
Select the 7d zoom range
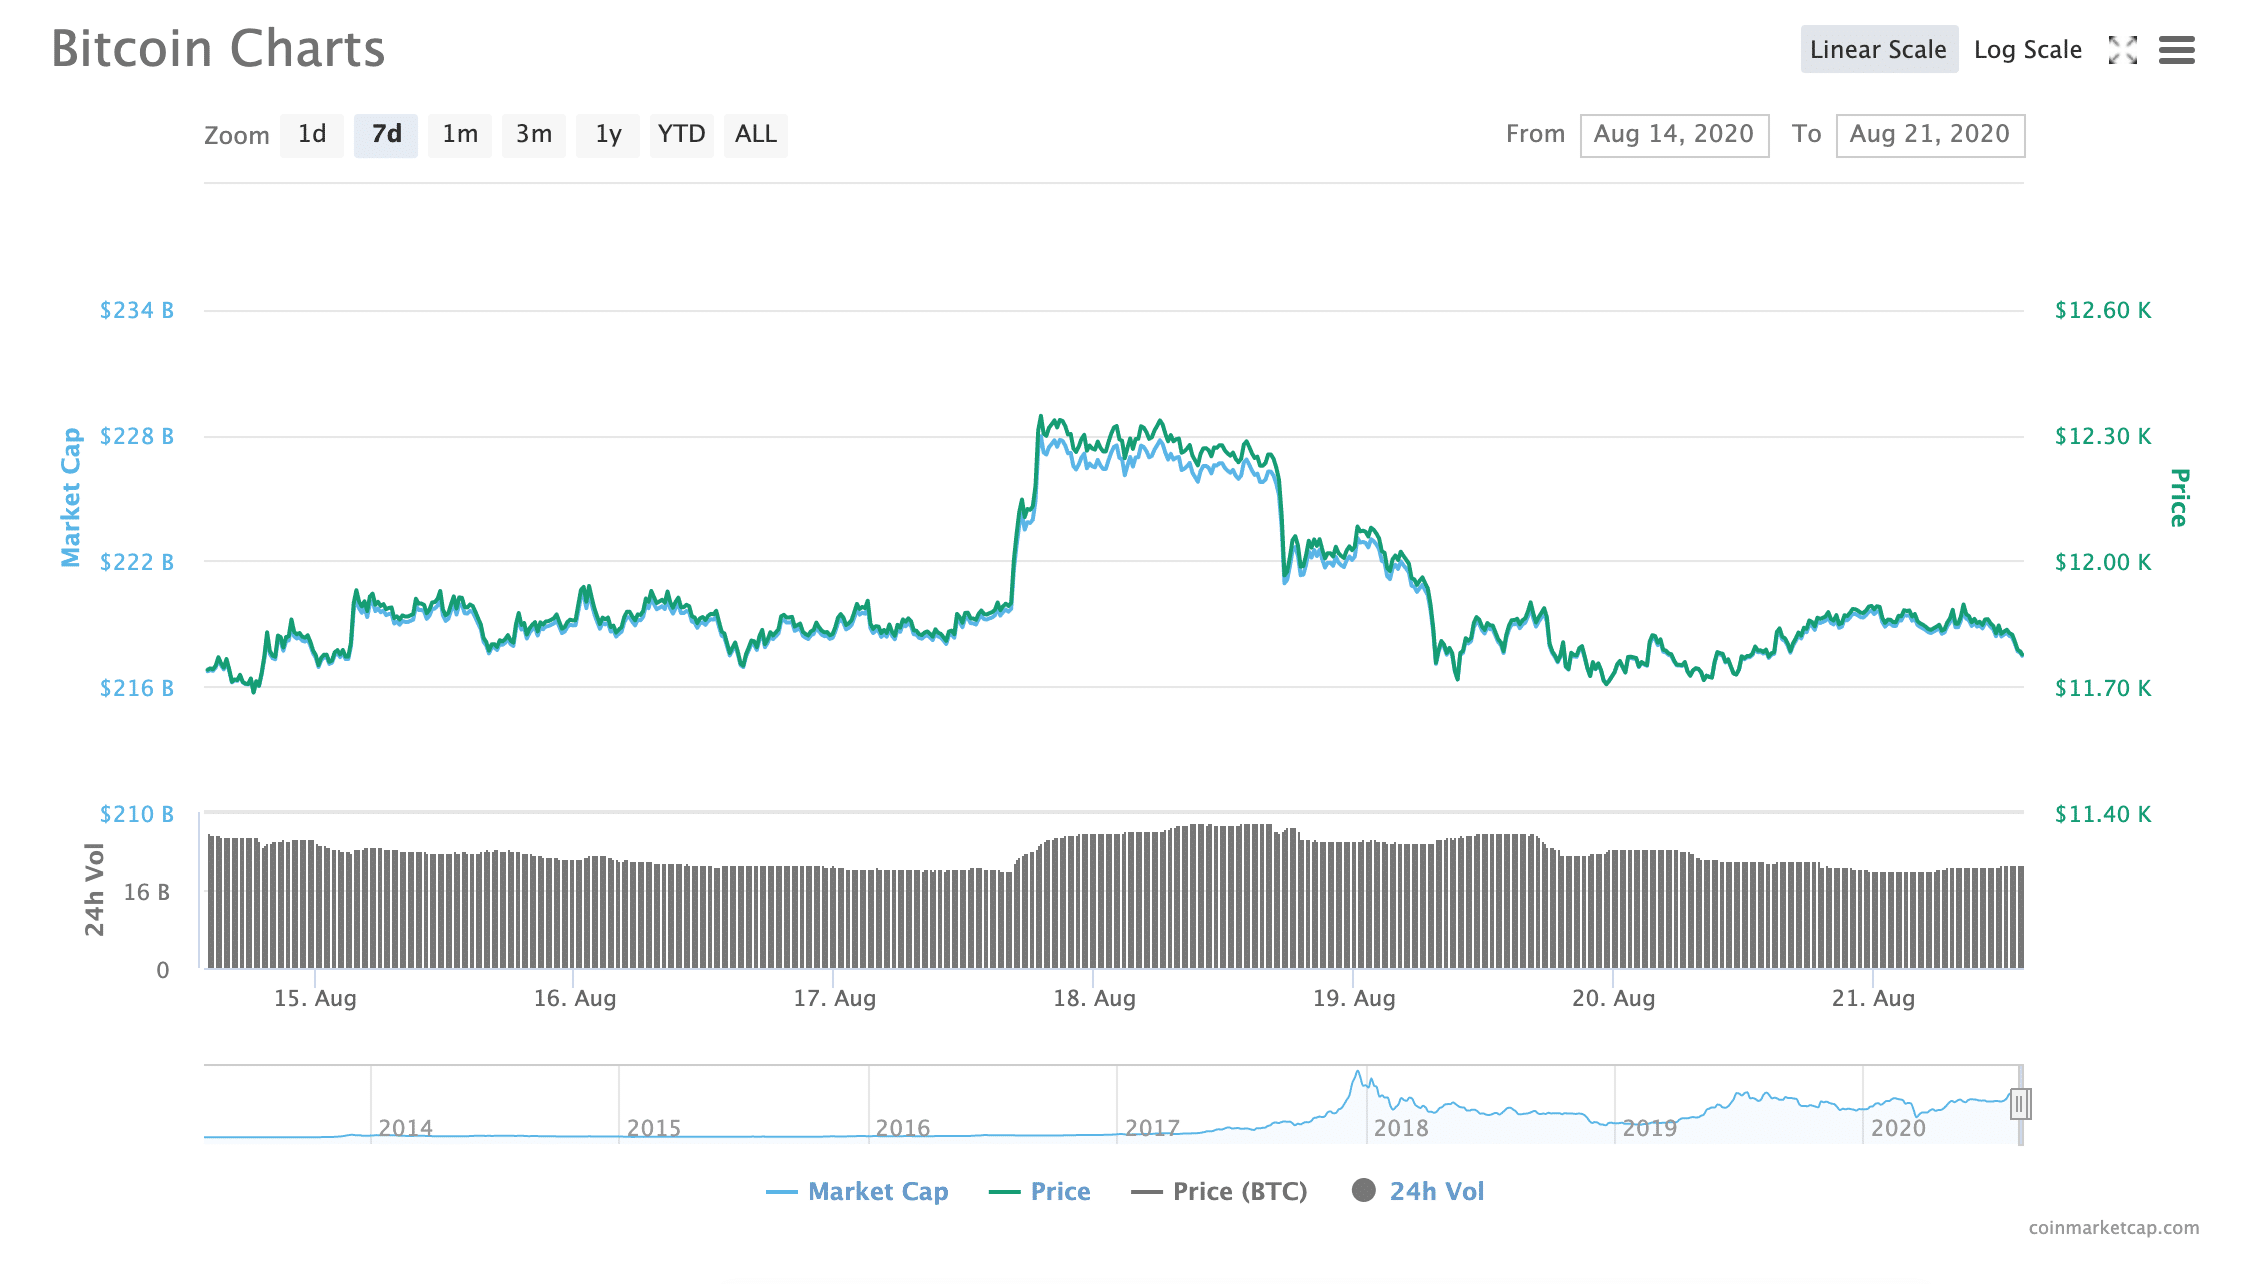[386, 135]
